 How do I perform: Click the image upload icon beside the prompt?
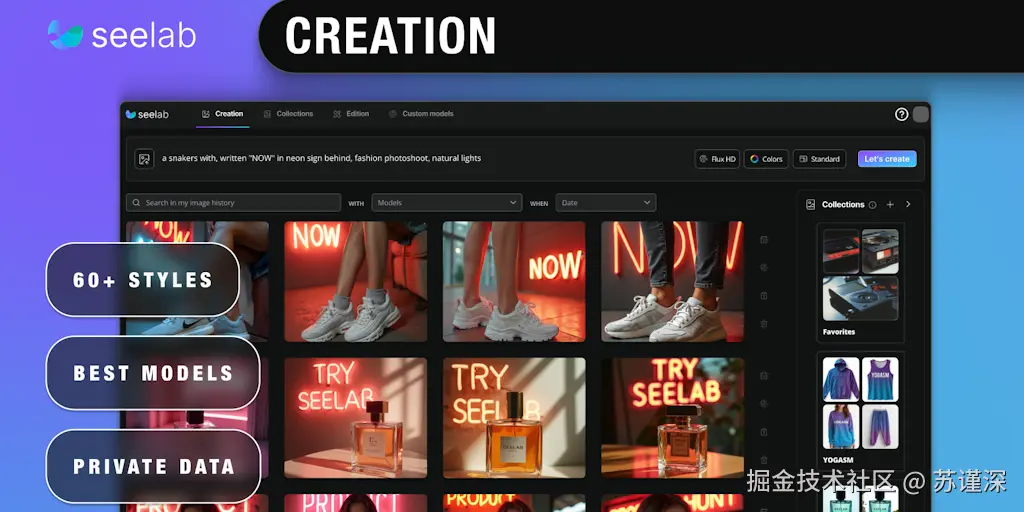coord(144,159)
